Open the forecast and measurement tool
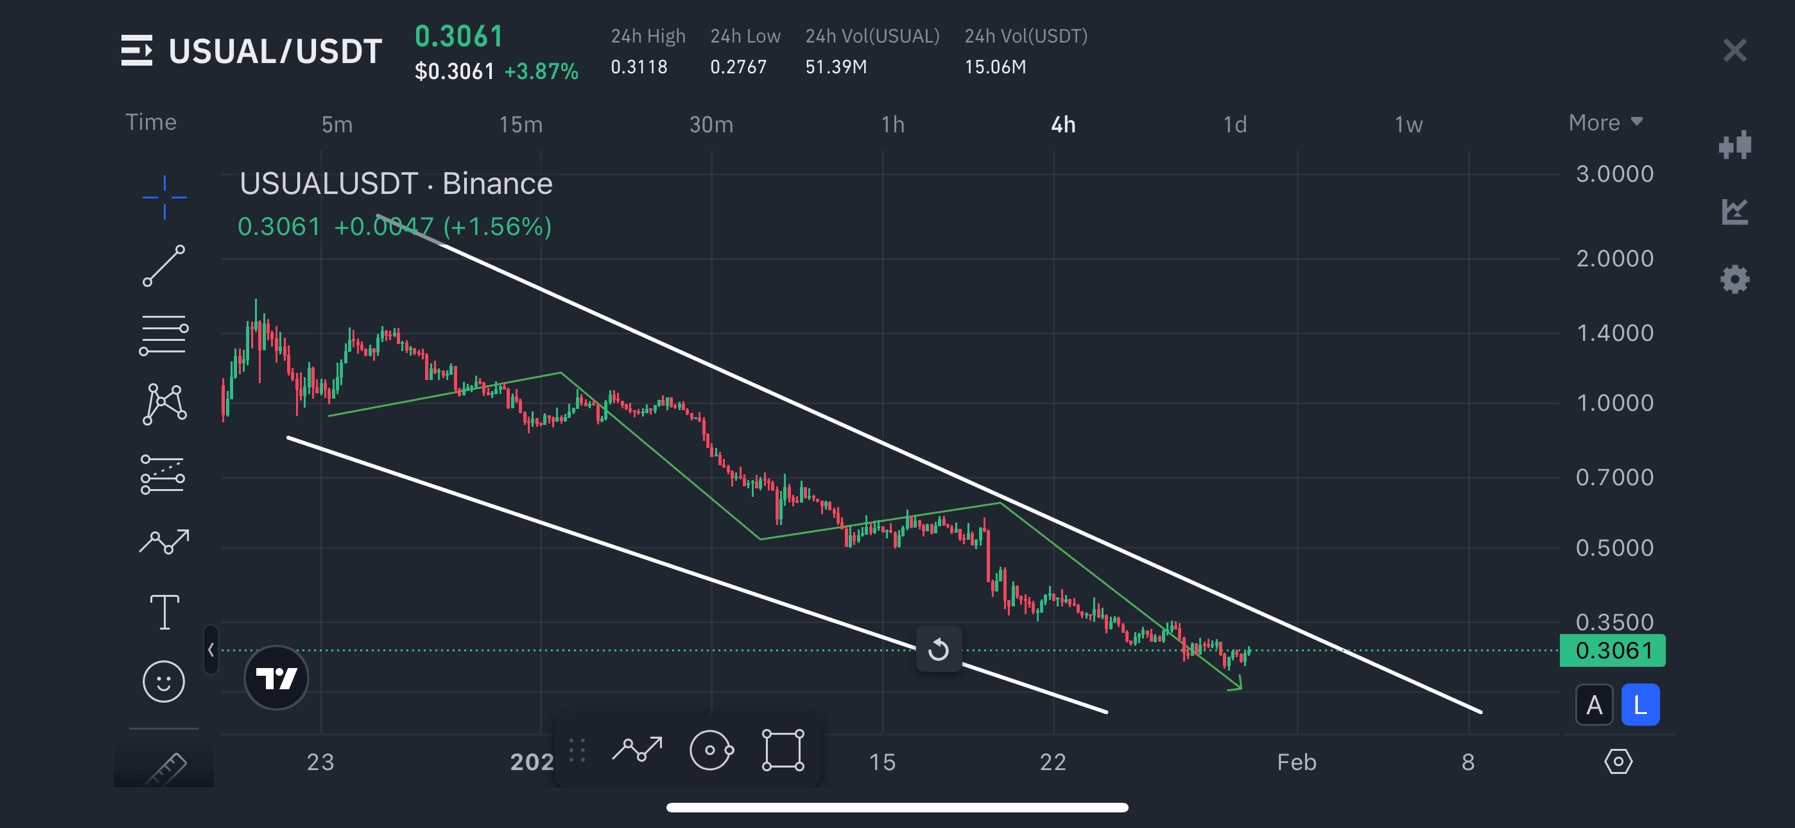This screenshot has height=828, width=1795. coord(164,474)
